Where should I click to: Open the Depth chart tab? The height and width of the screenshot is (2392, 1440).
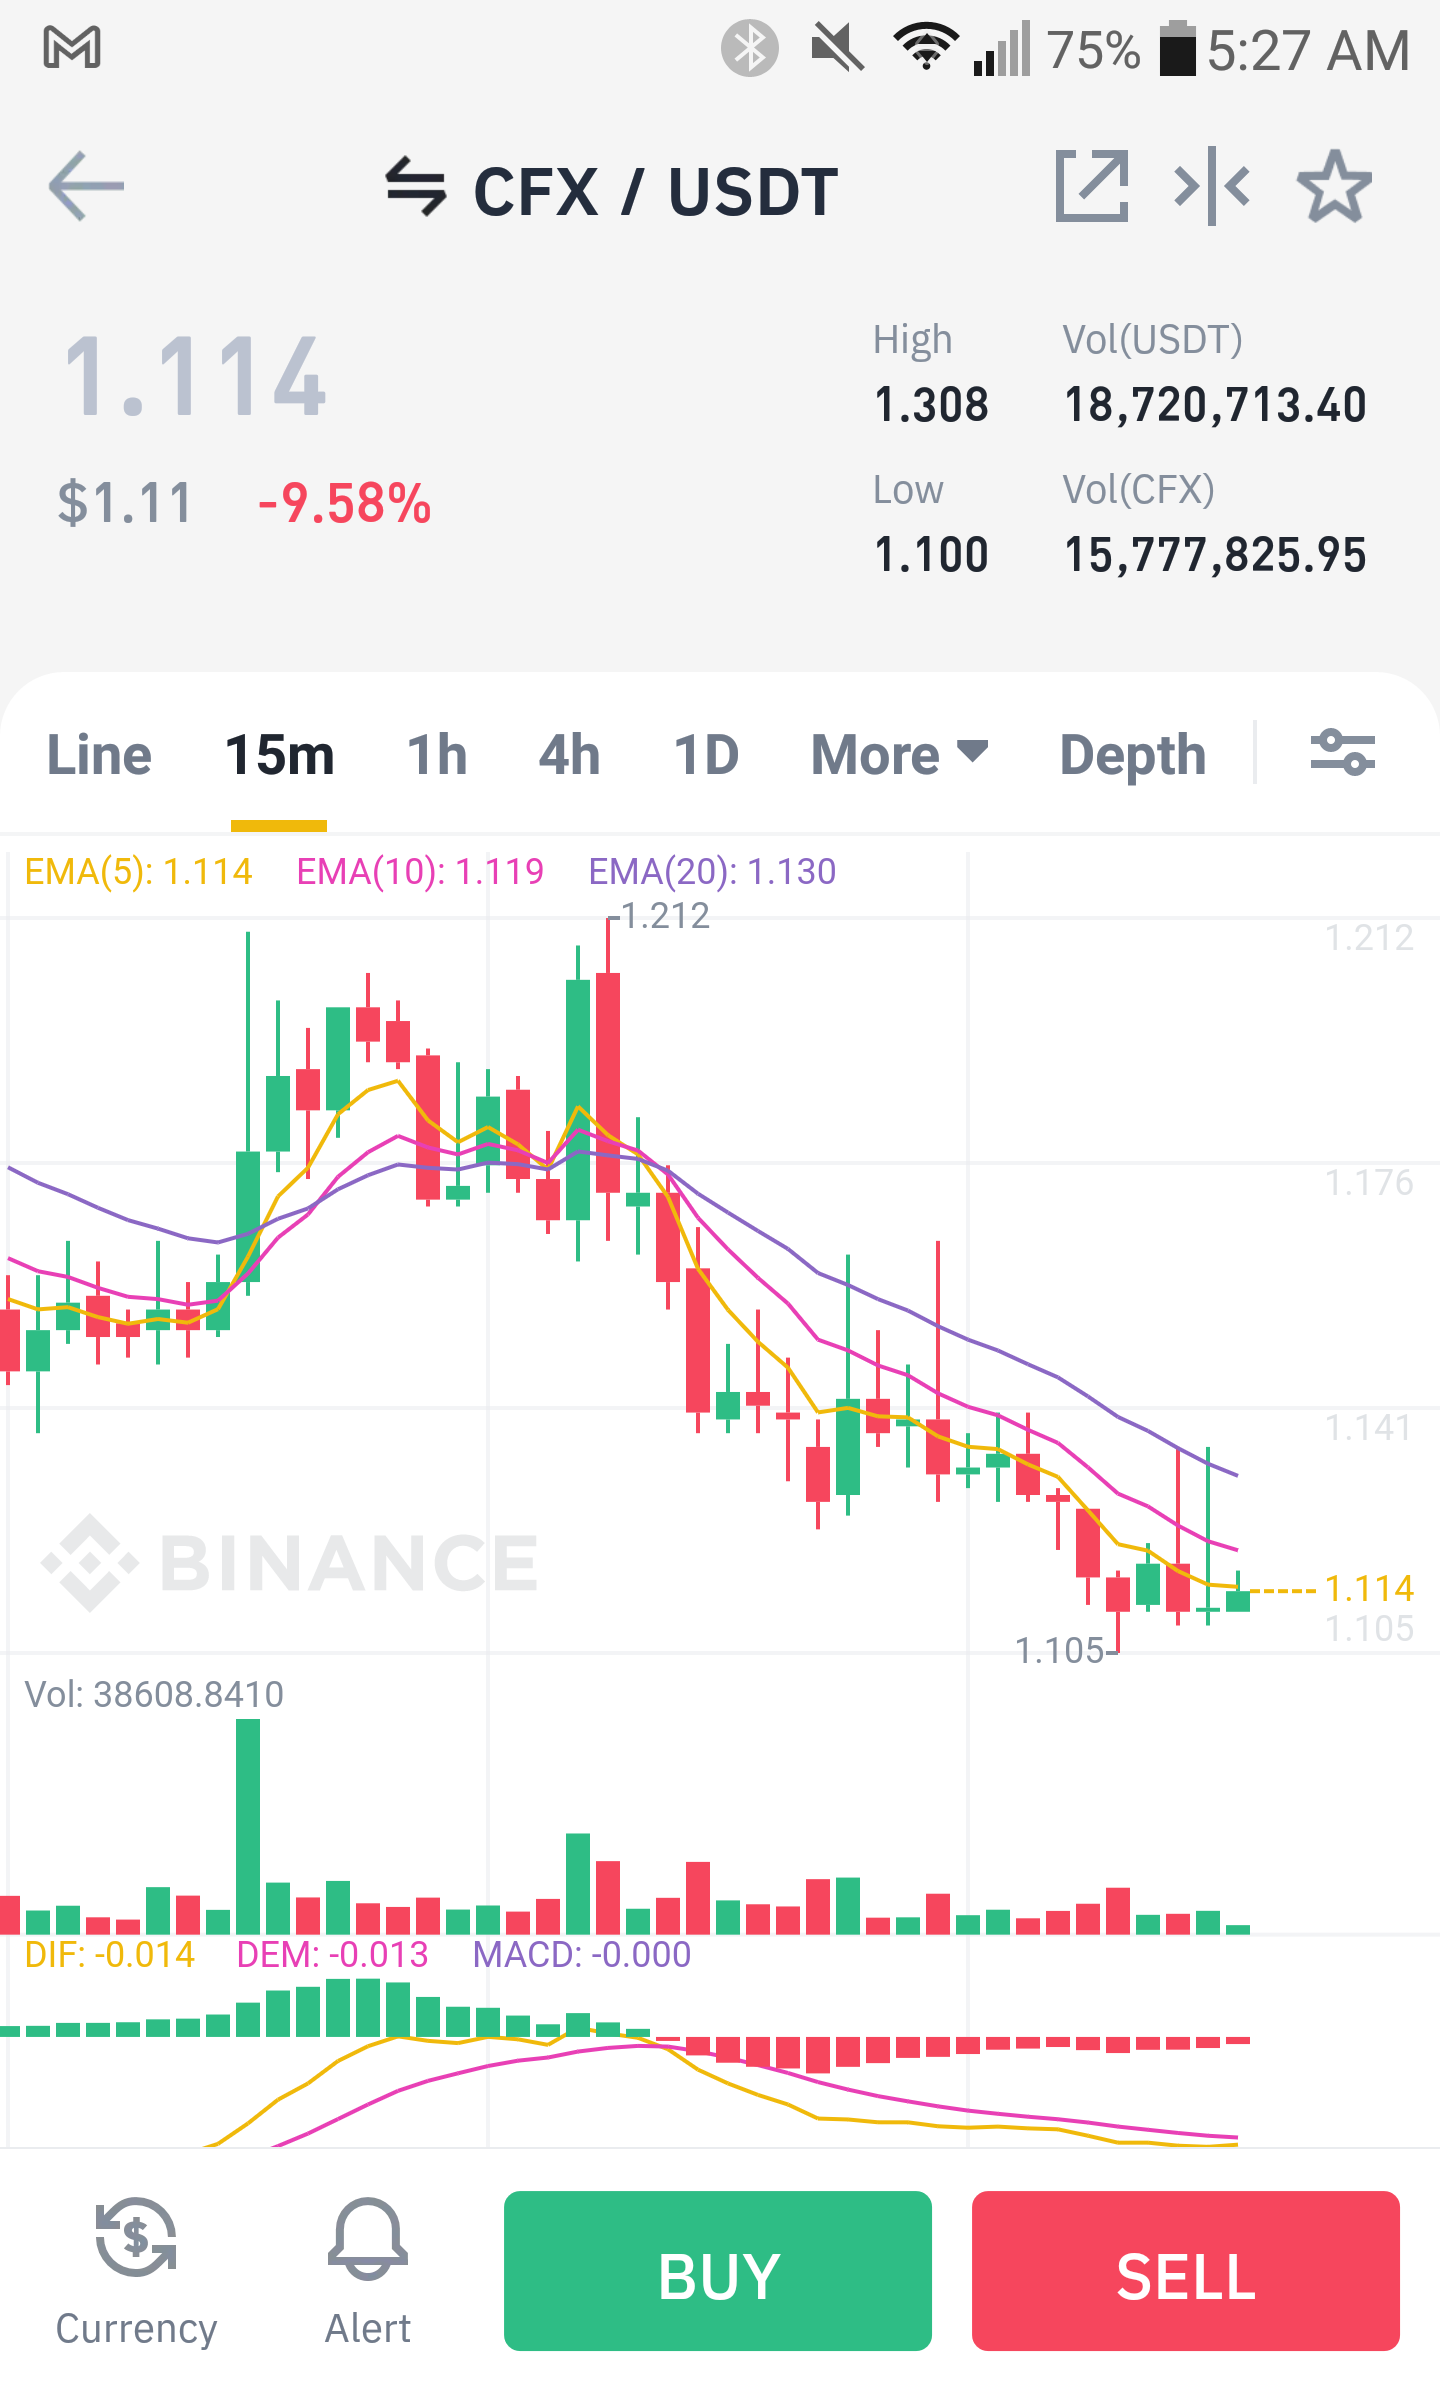(x=1133, y=754)
